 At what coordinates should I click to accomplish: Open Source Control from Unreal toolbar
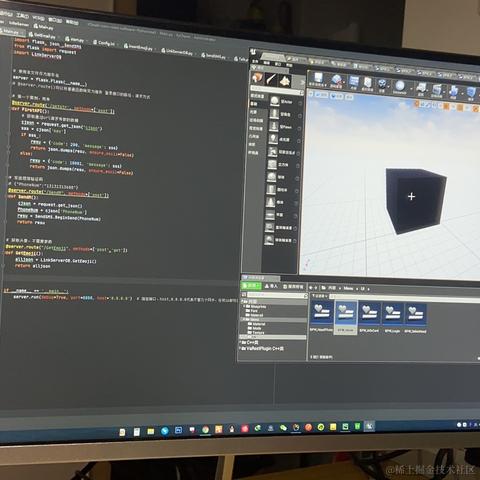click(336, 81)
